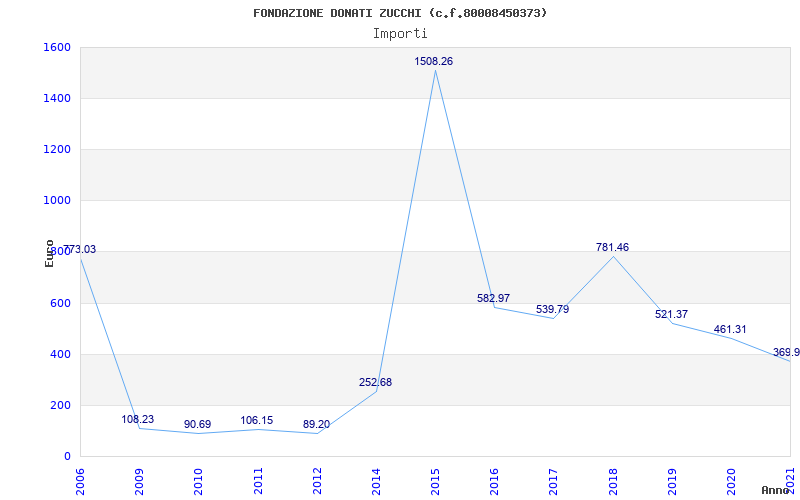
Task: Click the 2018 x-axis year label
Action: (613, 481)
